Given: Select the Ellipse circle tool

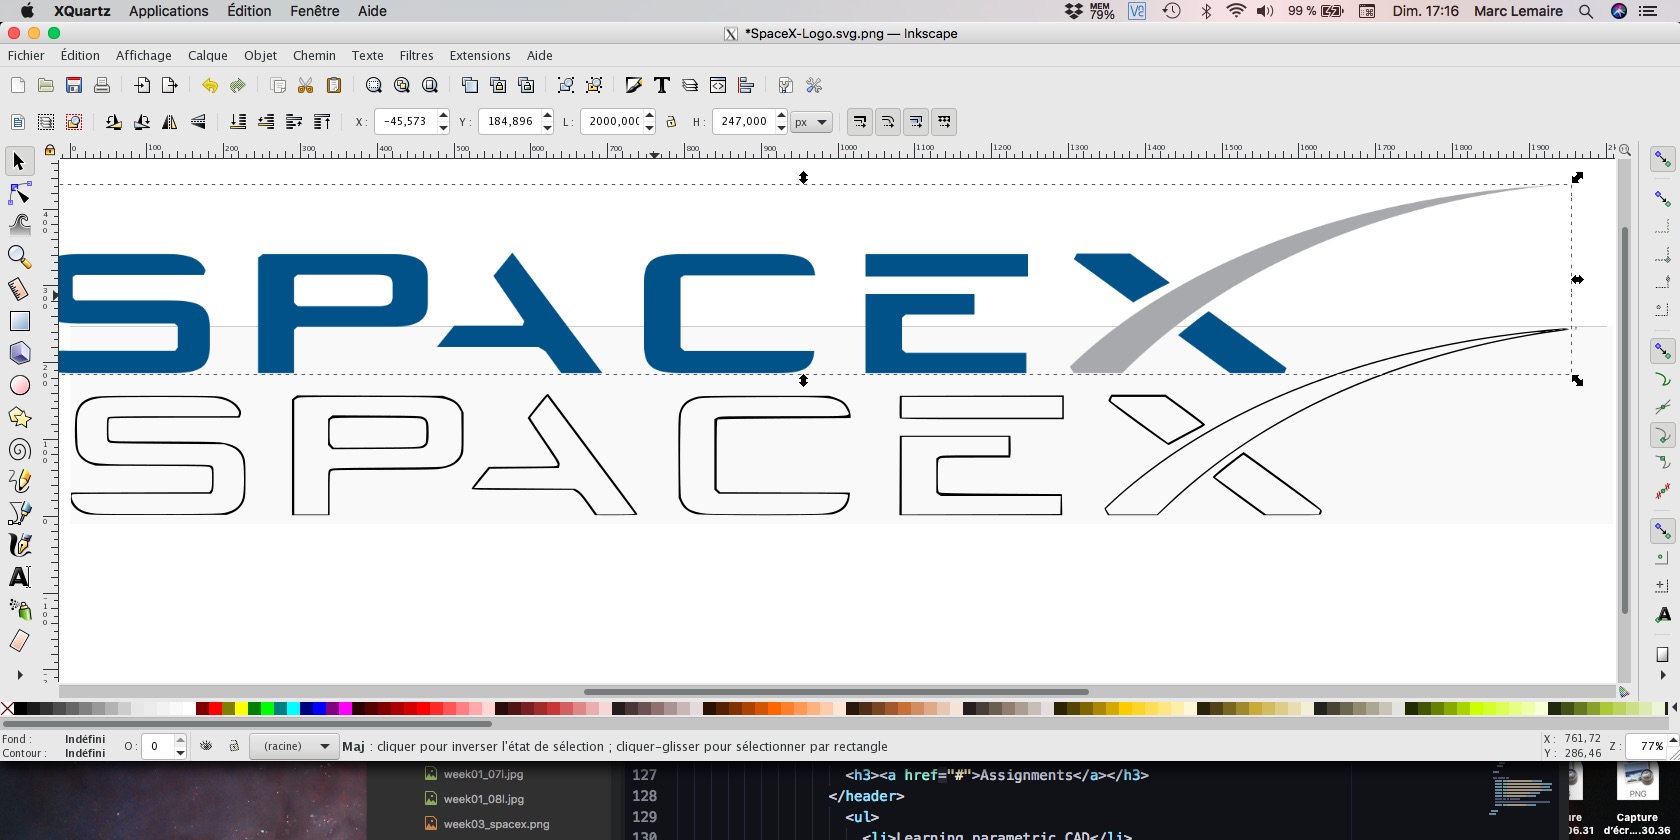Looking at the screenshot, I should (x=19, y=385).
